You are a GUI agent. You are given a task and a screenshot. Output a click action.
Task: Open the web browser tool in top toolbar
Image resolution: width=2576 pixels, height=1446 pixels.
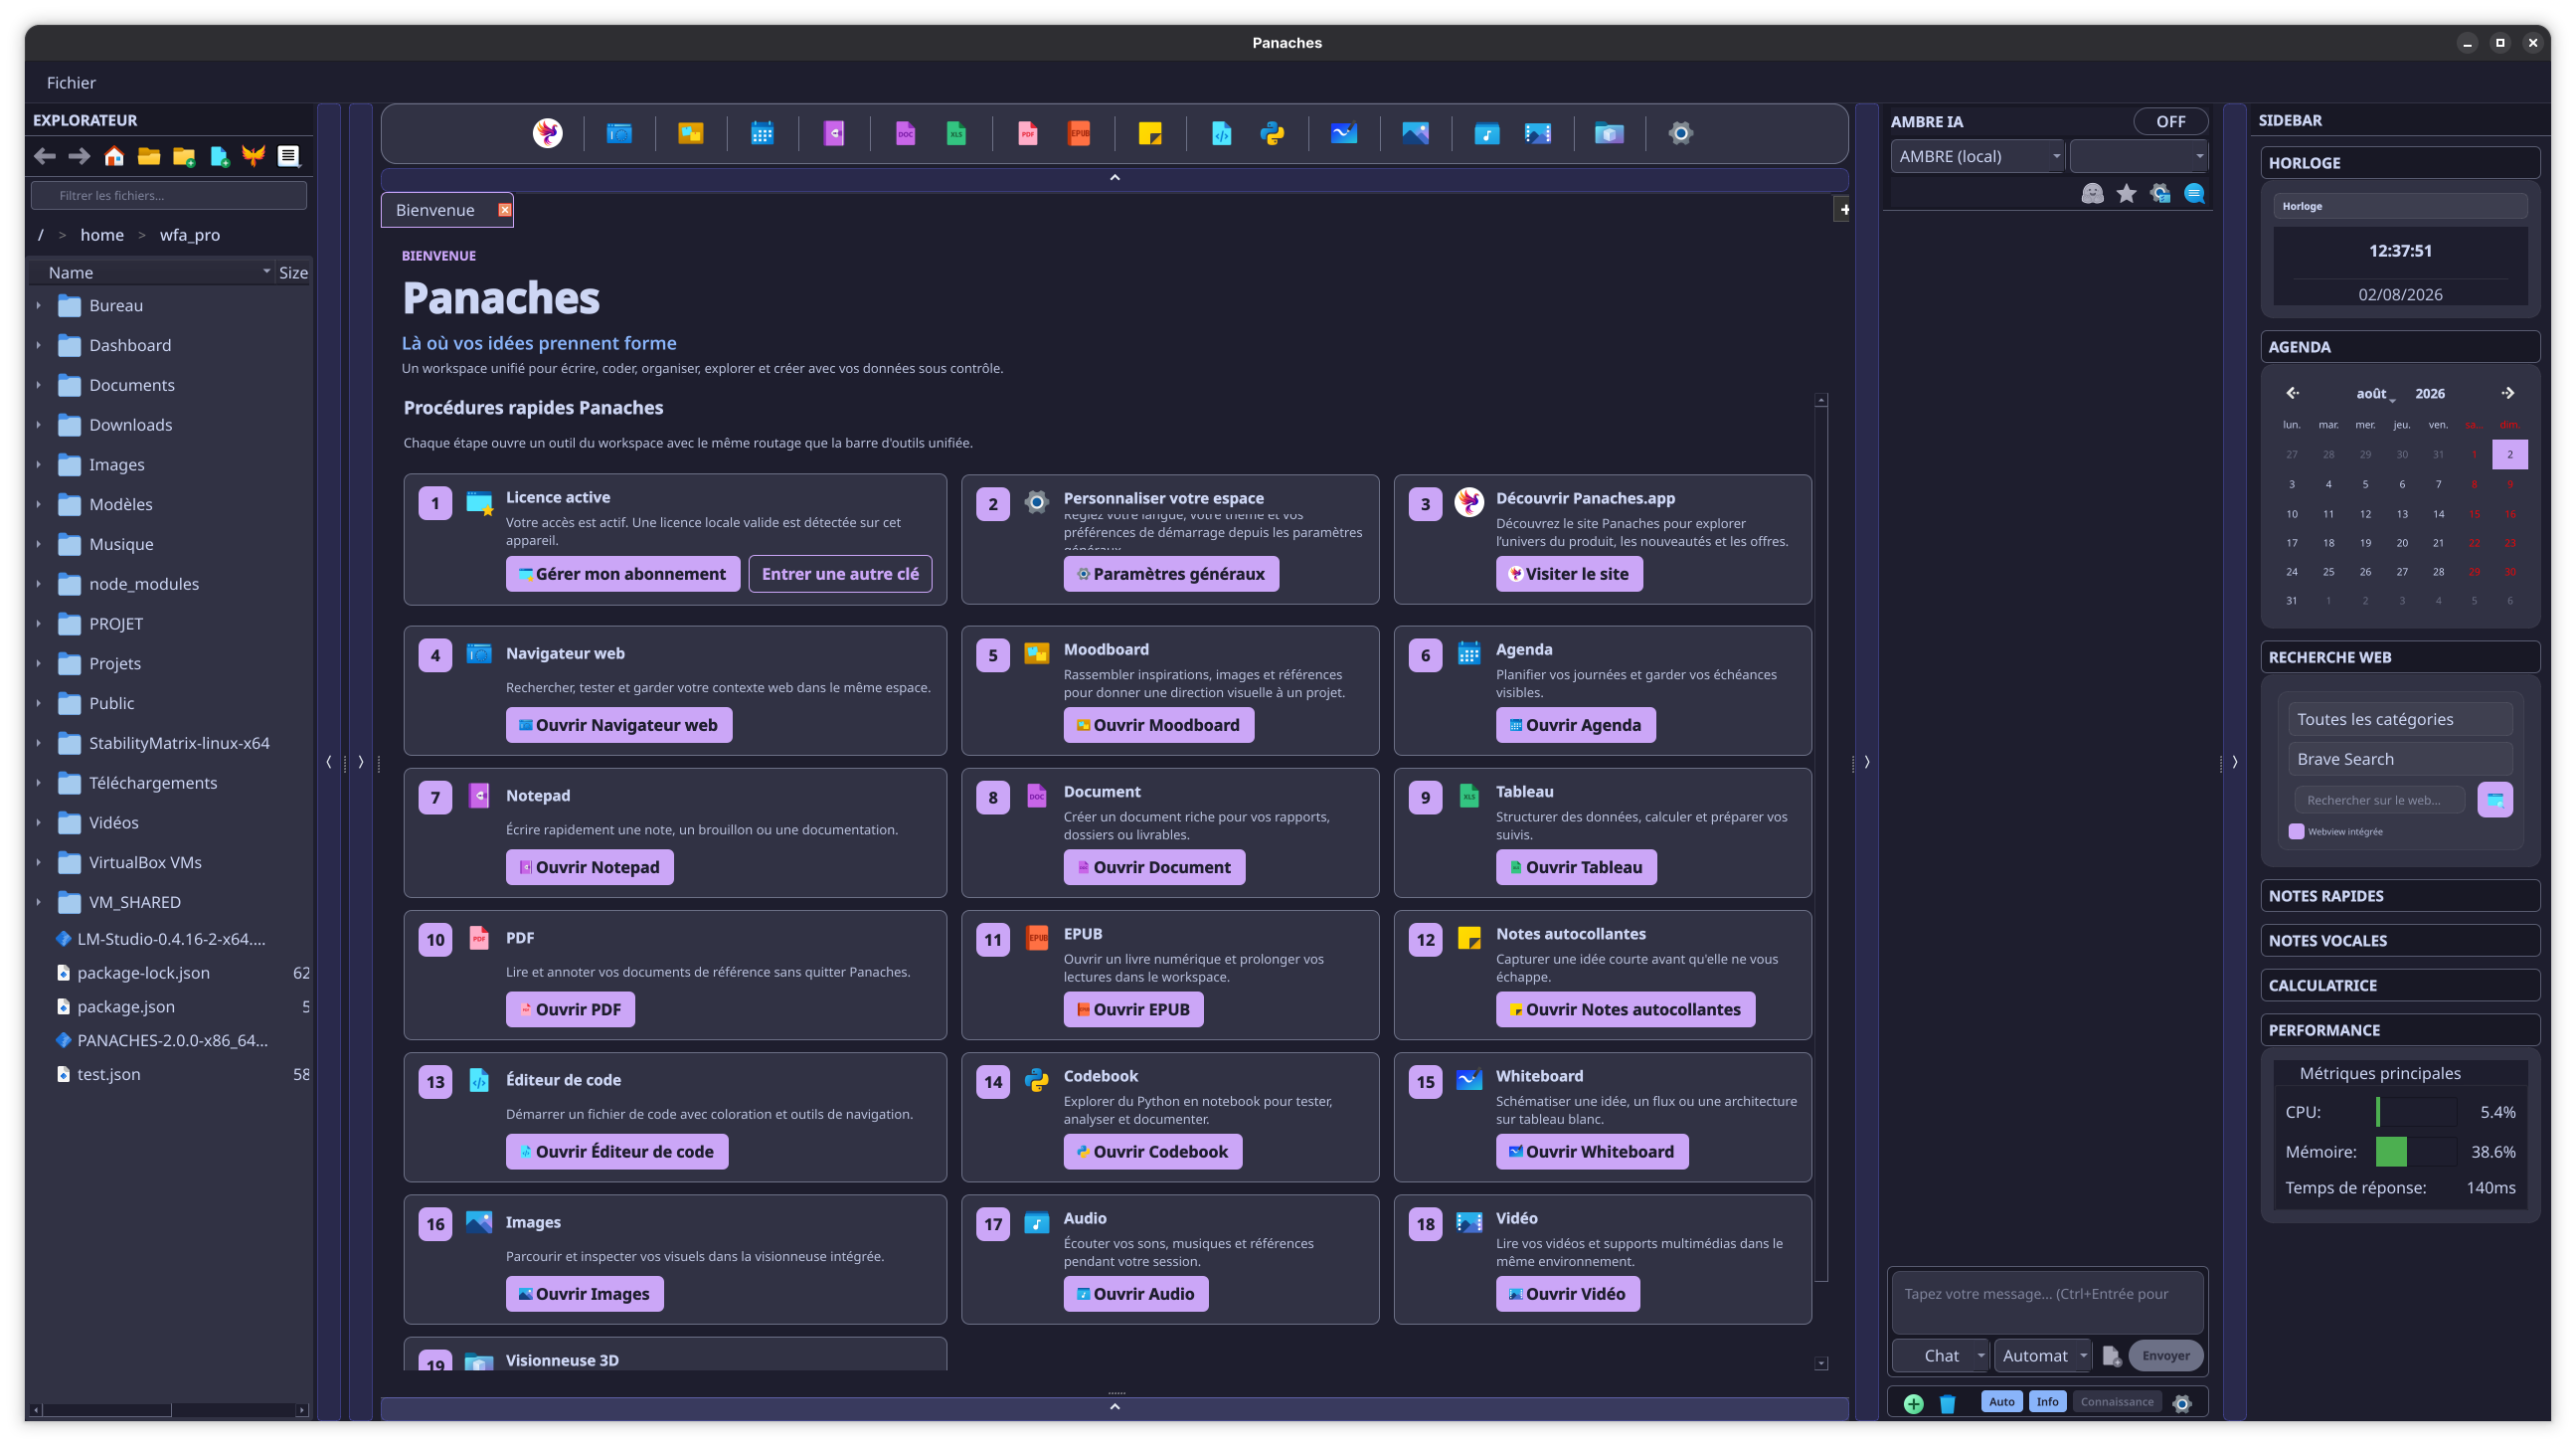point(619,133)
